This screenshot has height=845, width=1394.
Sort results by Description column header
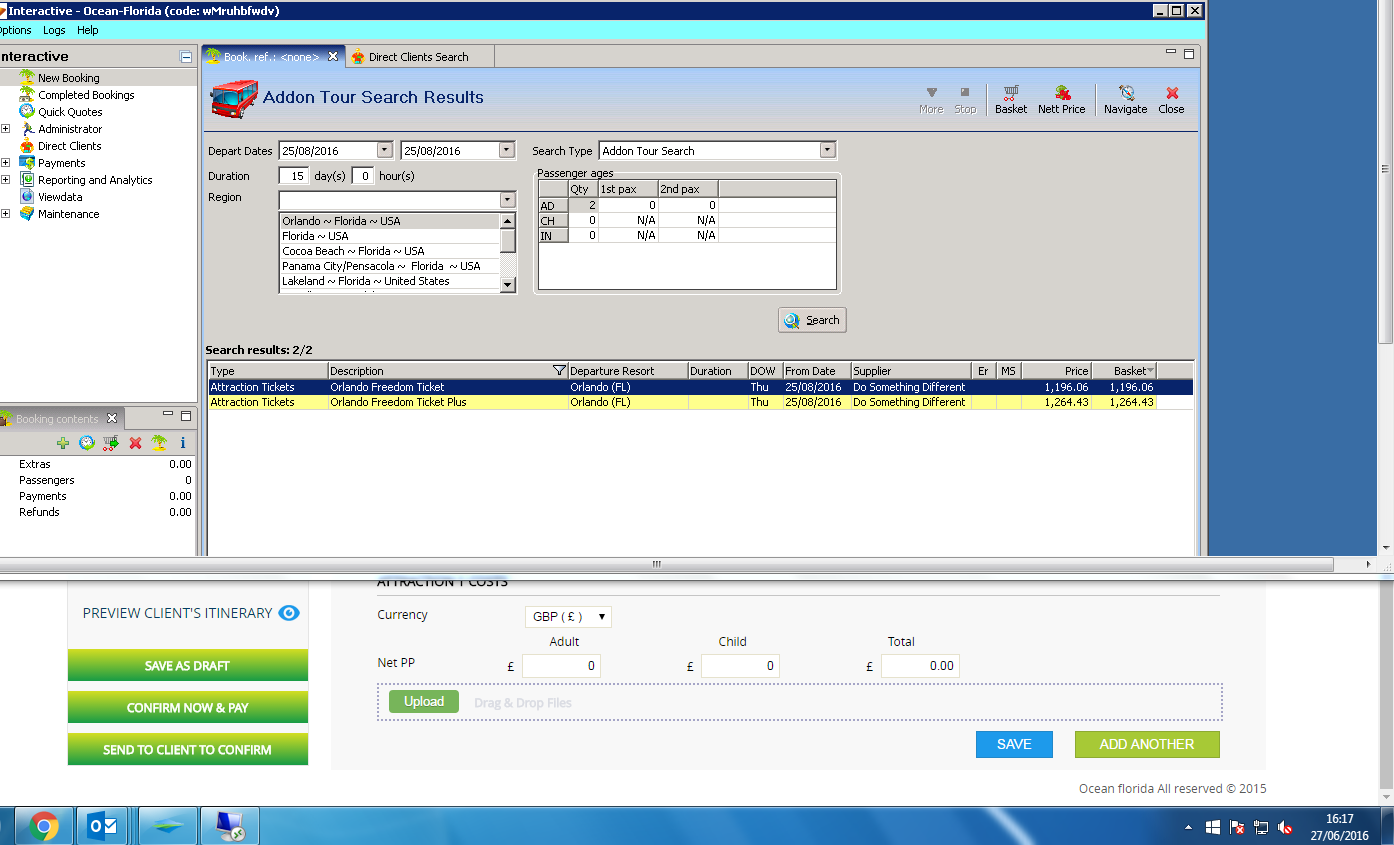coord(447,371)
